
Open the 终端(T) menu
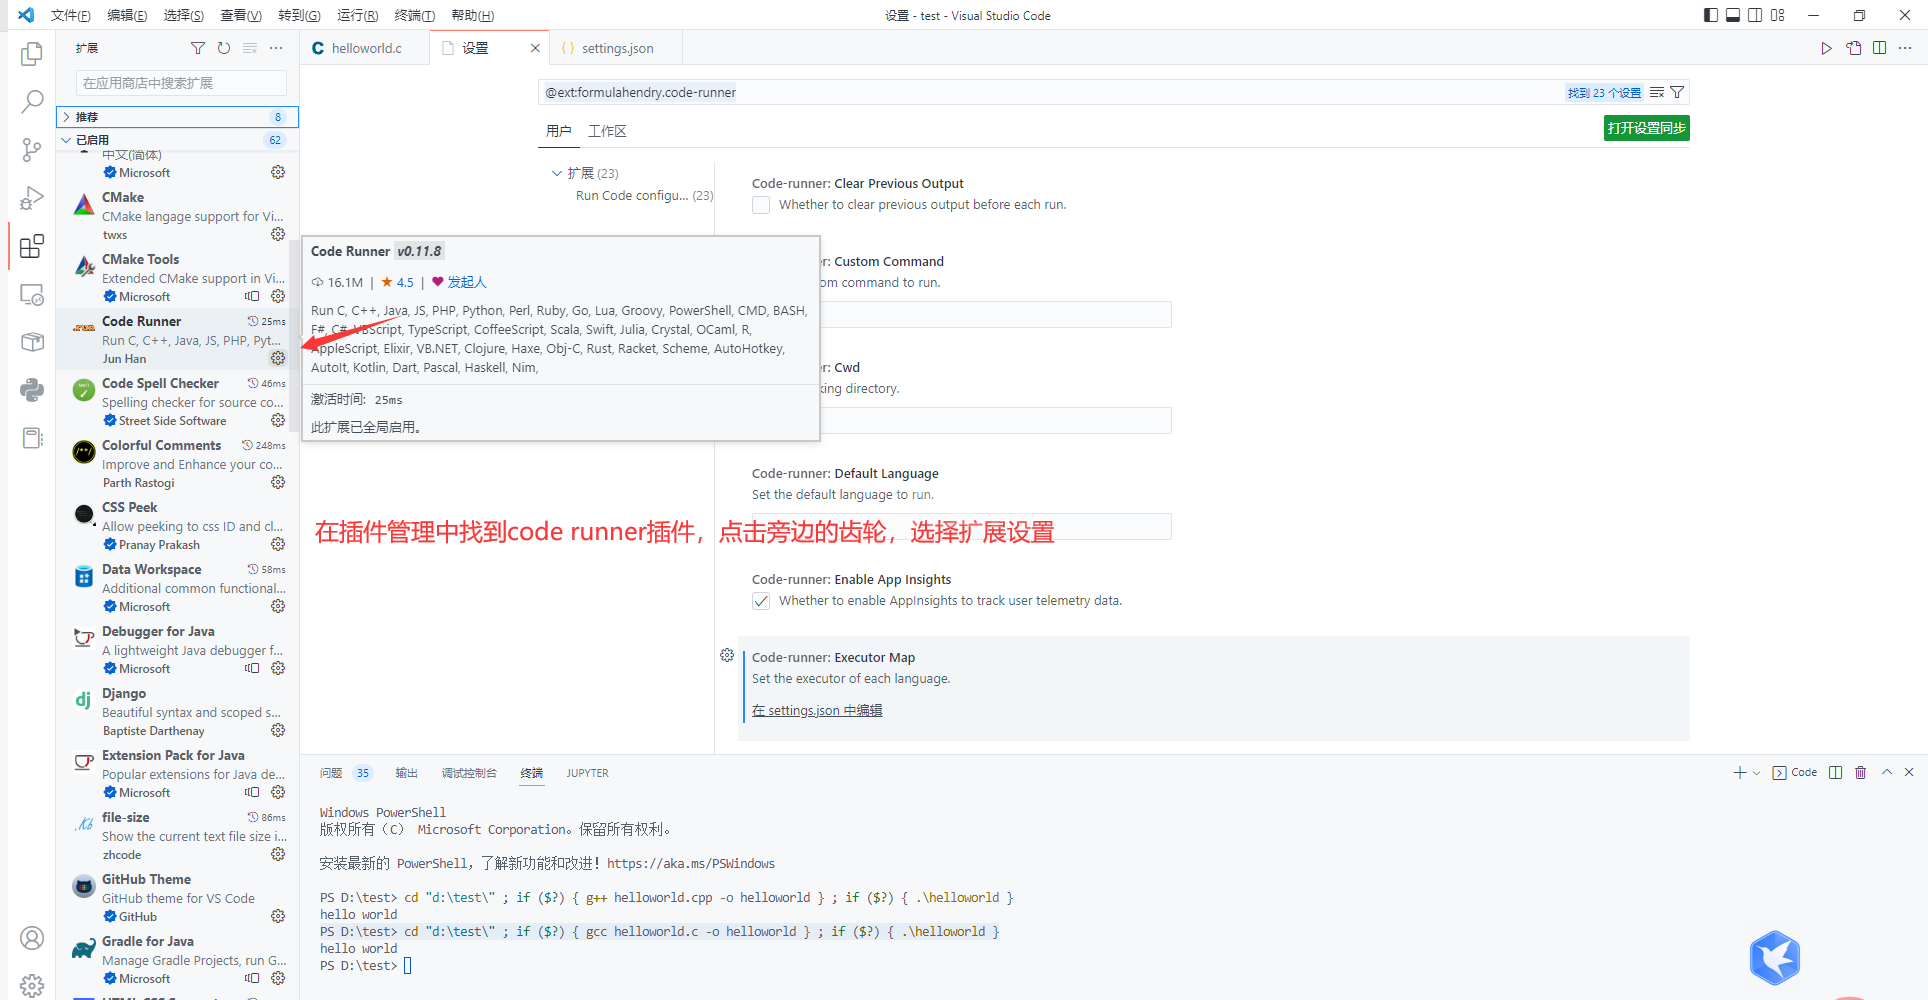pos(415,15)
